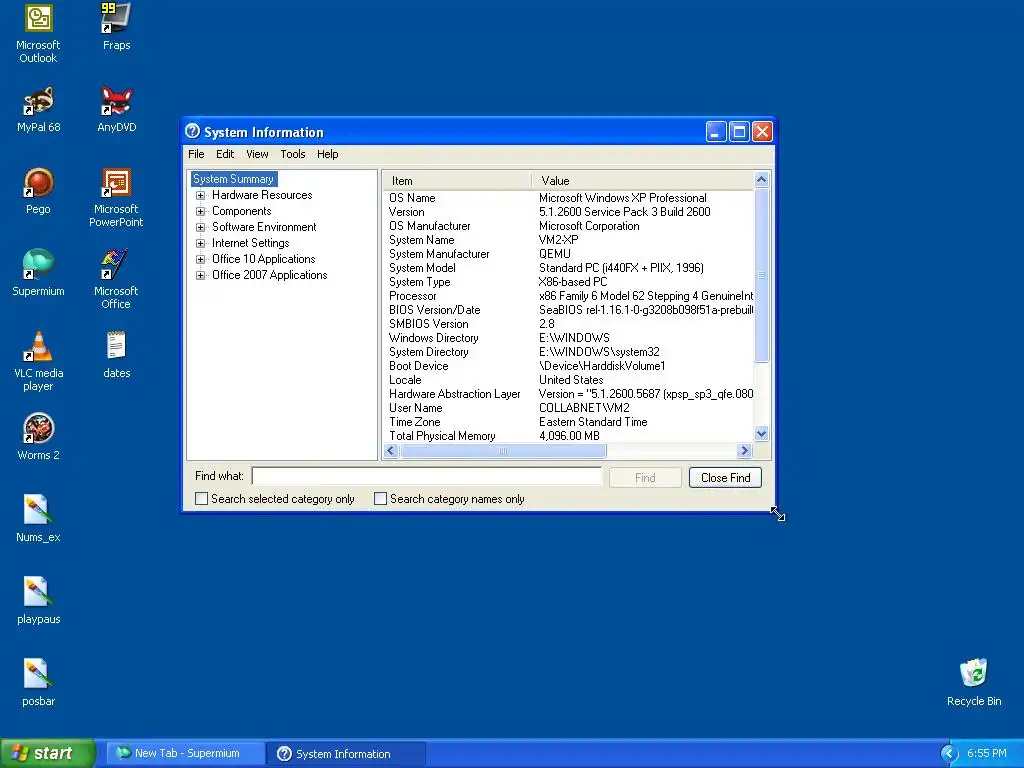1024x768 pixels.
Task: Expand the Office 10 Applications node
Action: (200, 259)
